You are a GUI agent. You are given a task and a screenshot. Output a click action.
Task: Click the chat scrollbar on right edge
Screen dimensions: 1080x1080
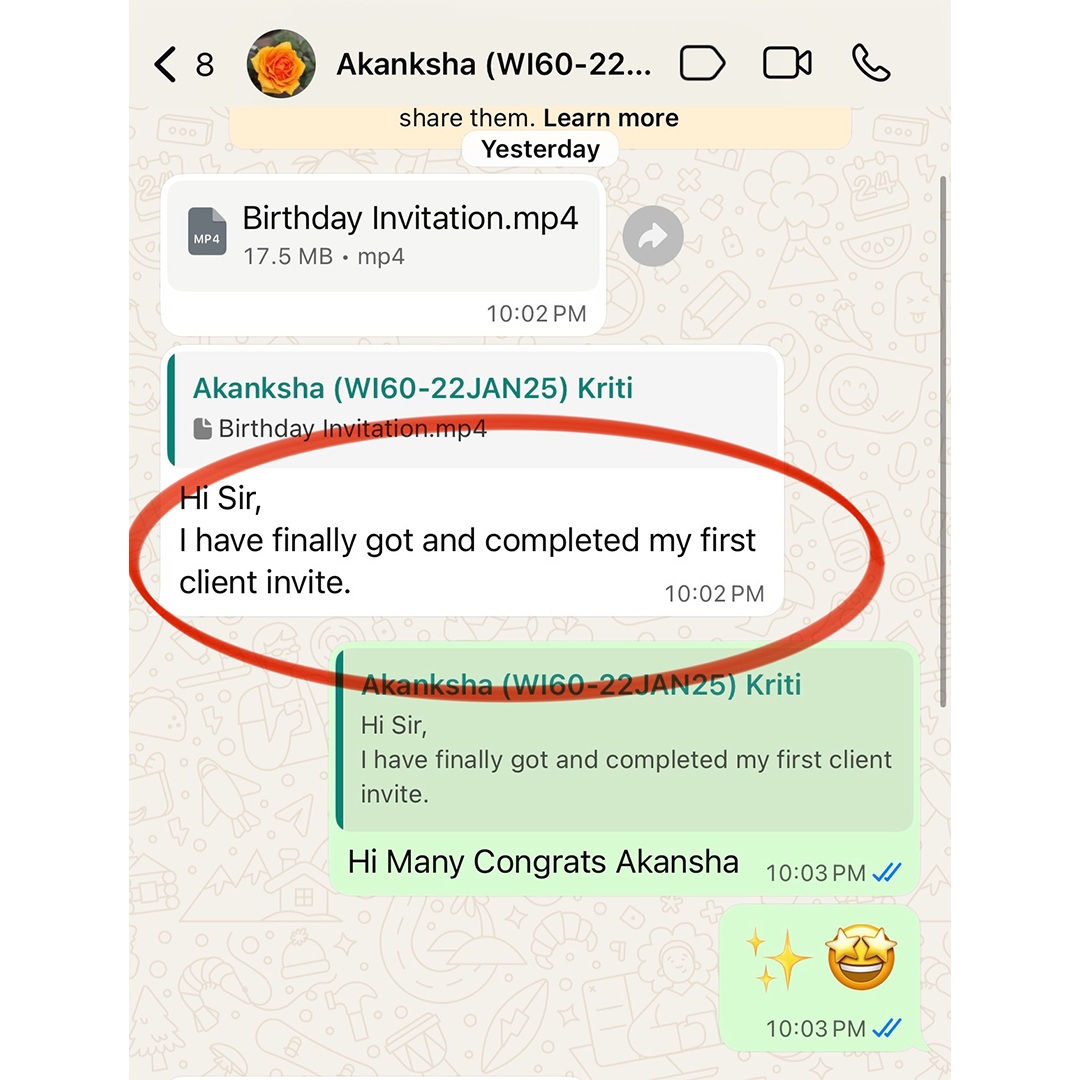[x=944, y=441]
